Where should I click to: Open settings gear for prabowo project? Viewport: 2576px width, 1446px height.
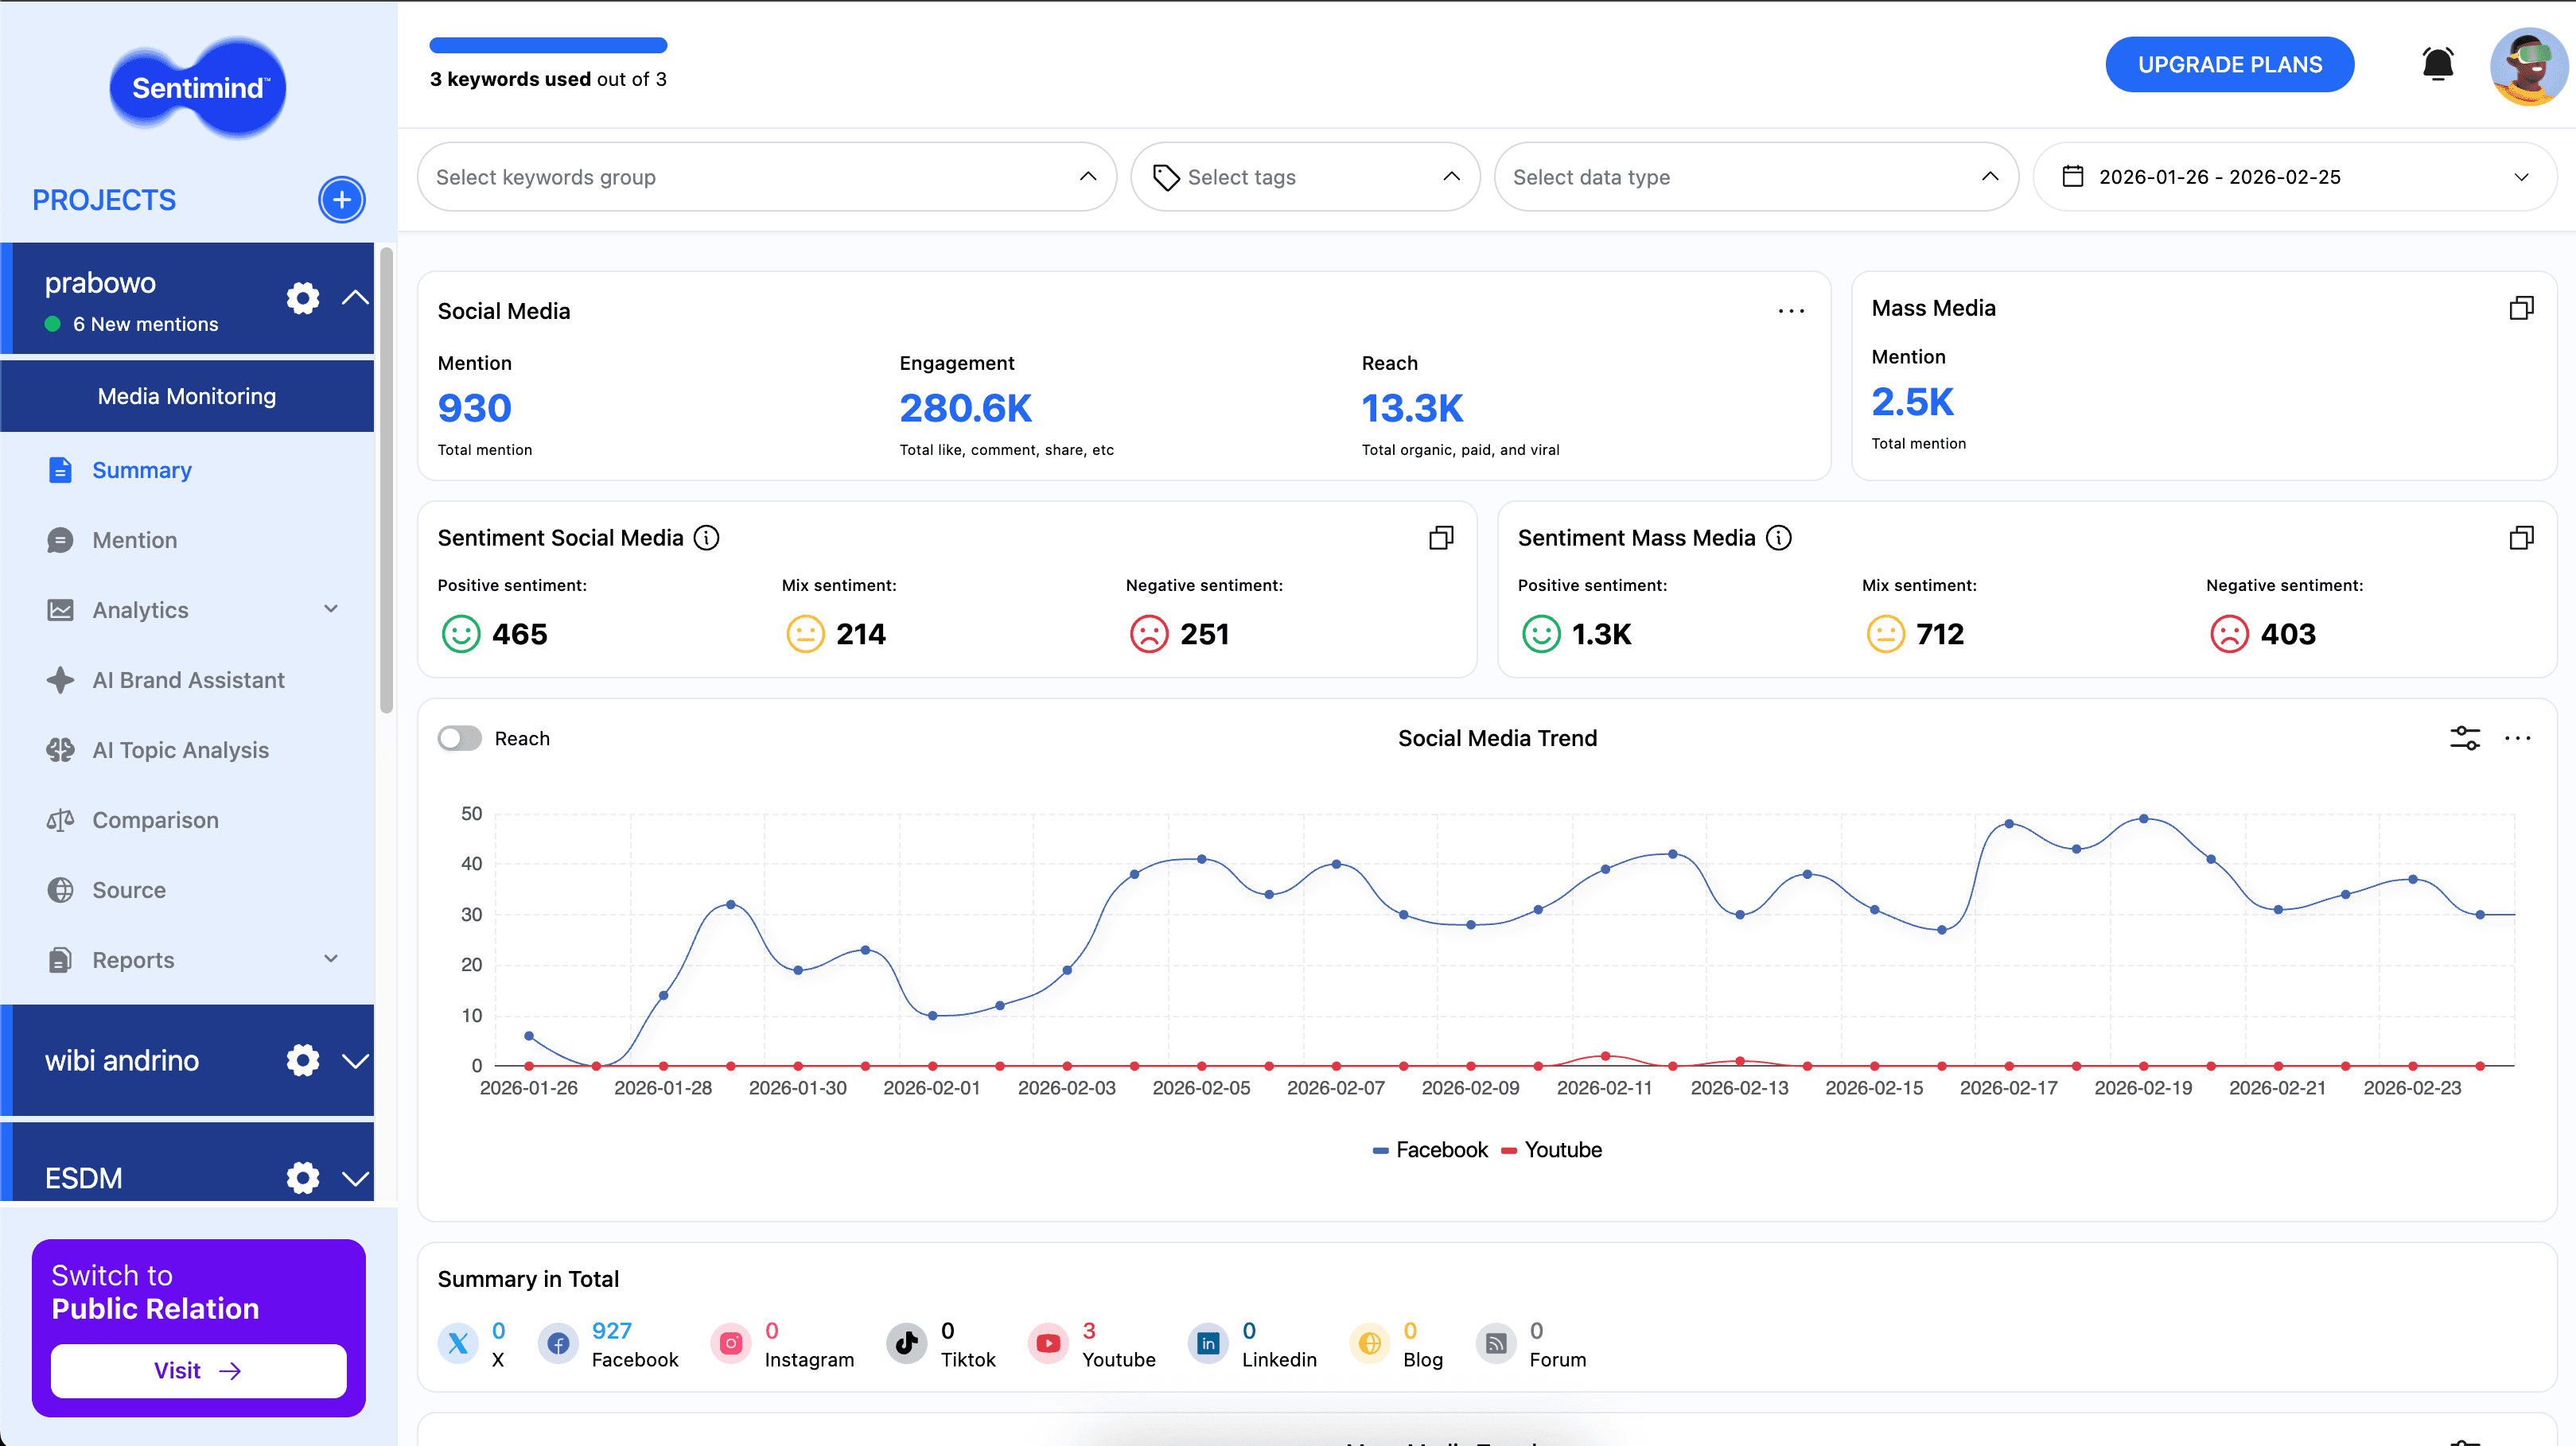click(302, 298)
